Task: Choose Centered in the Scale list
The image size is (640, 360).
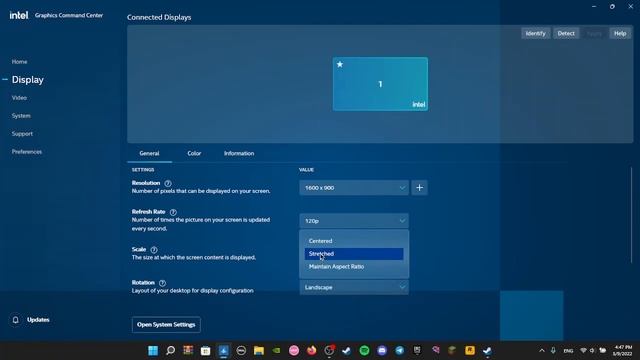Action: tap(354, 241)
